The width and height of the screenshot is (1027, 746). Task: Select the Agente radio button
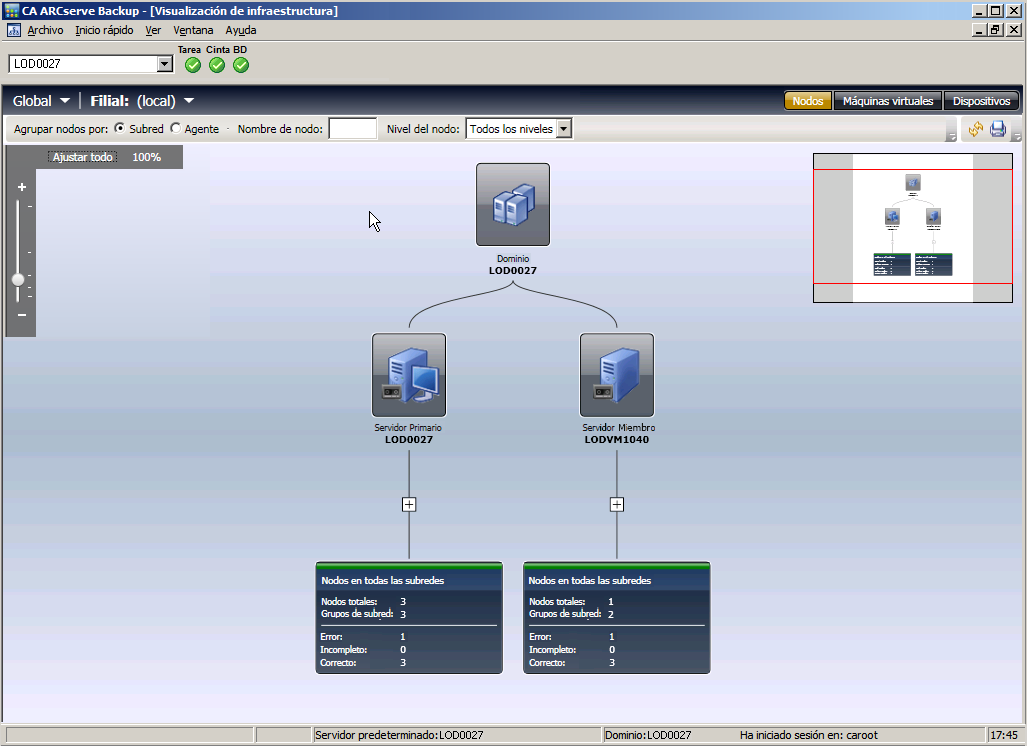pos(176,129)
